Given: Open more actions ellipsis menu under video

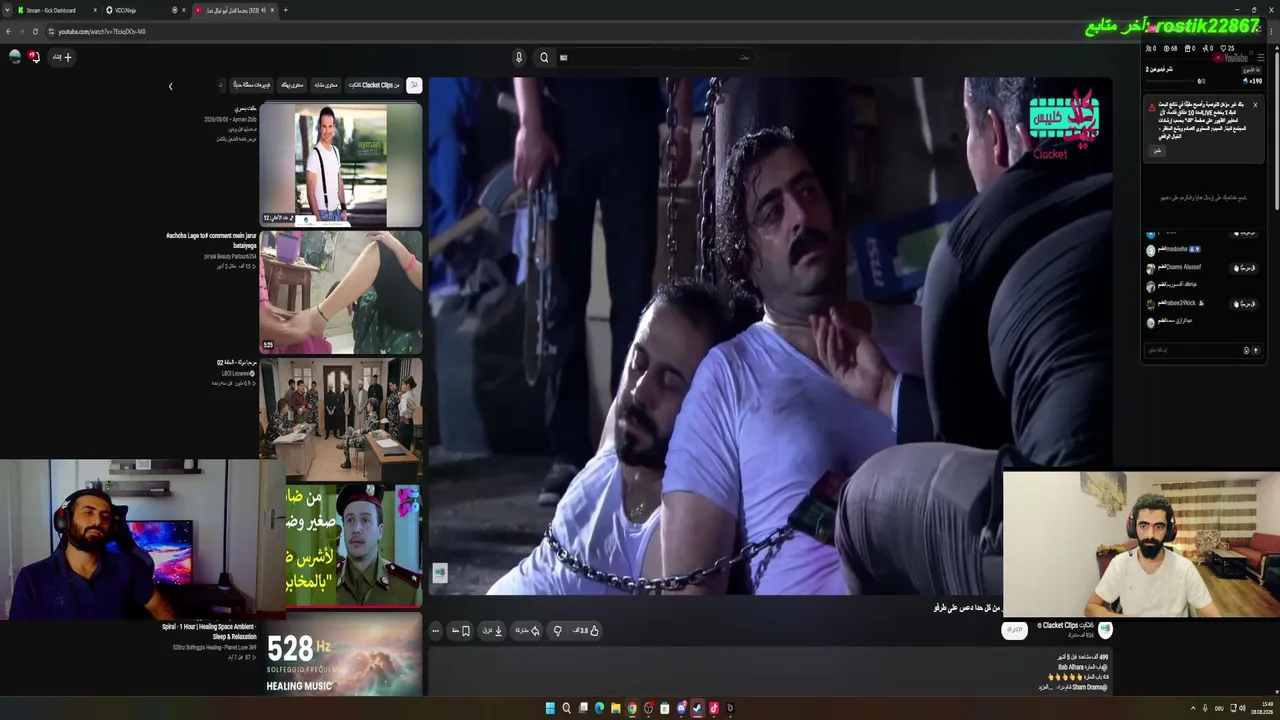Looking at the screenshot, I should [435, 631].
